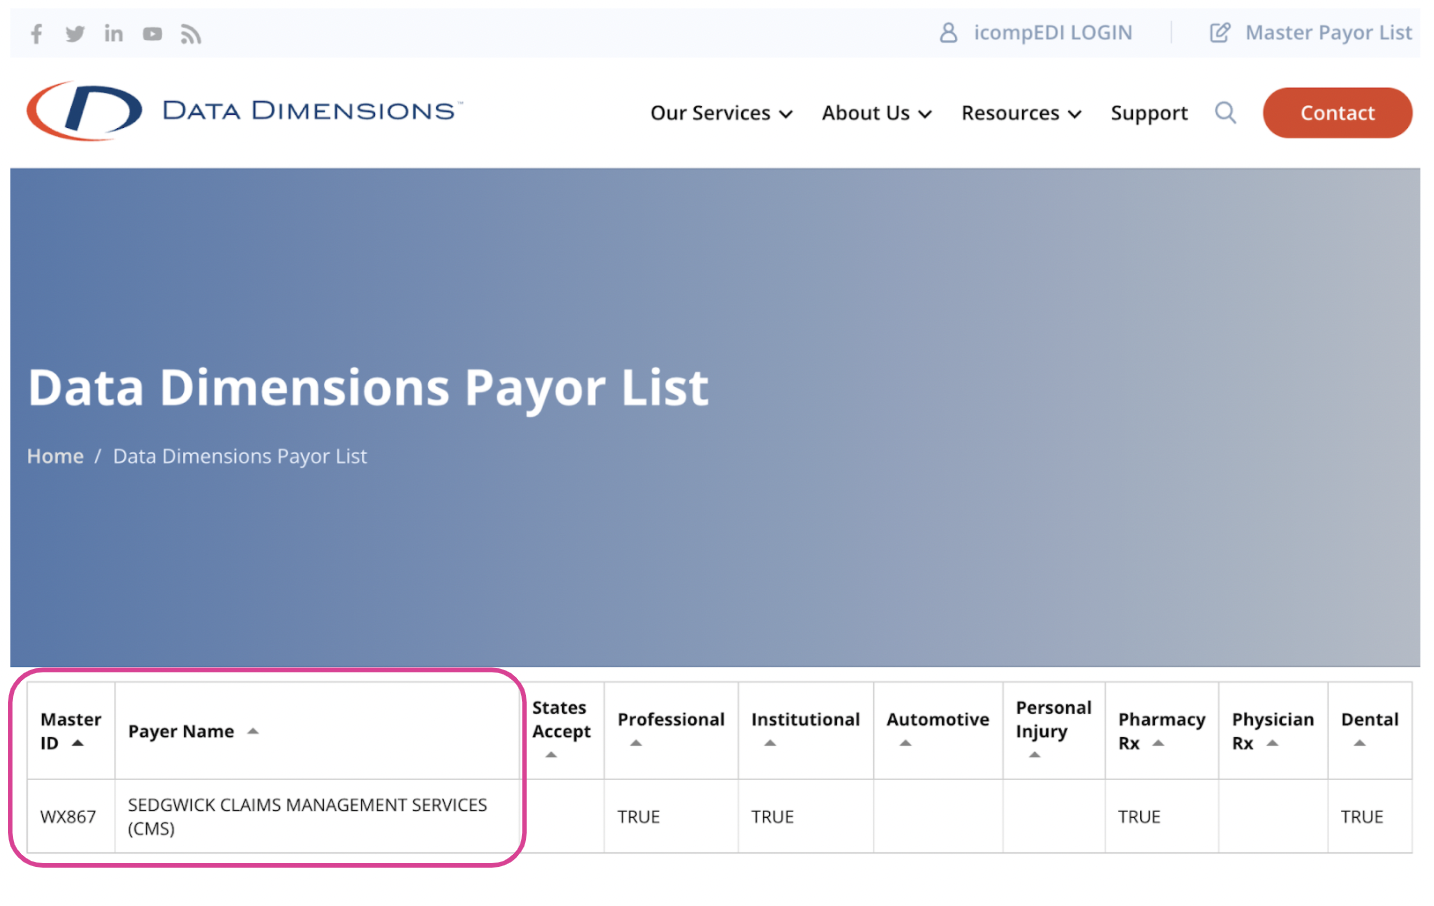The image size is (1434, 906).
Task: Click the Data Dimensions Payor List heading
Action: [x=368, y=388]
